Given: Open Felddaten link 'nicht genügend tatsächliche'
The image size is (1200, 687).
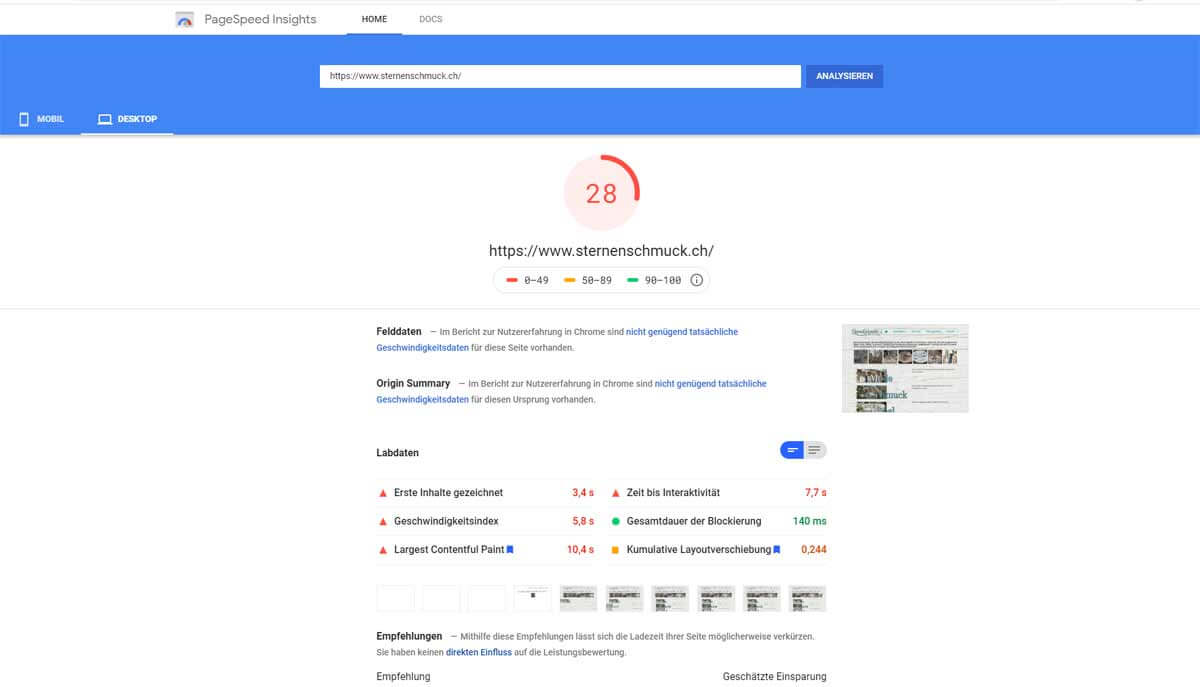Looking at the screenshot, I should click(x=682, y=332).
